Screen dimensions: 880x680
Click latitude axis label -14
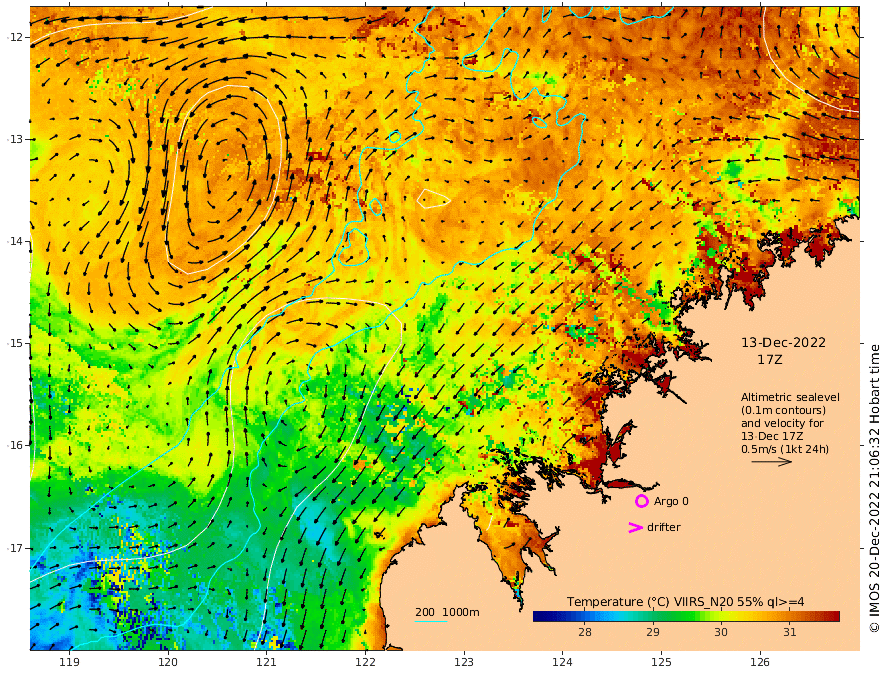click(x=15, y=241)
